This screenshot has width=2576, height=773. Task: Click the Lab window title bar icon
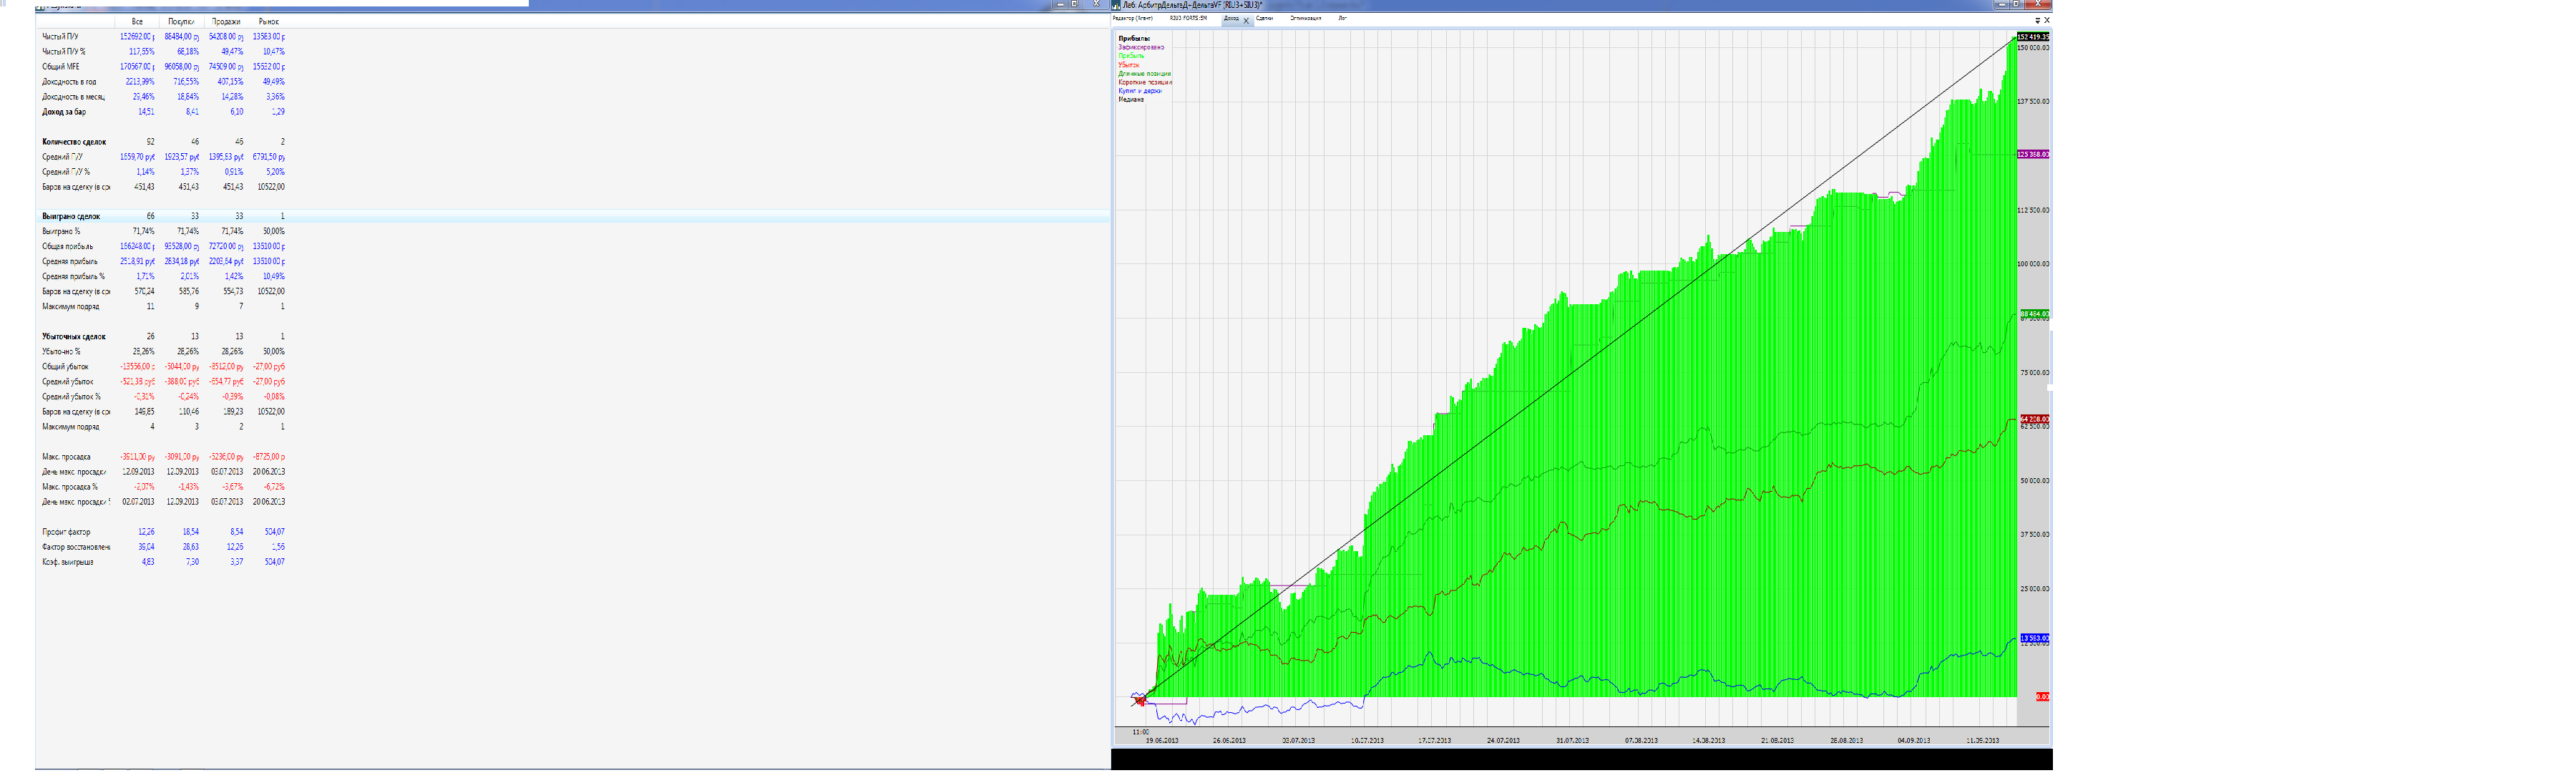pos(1116,5)
